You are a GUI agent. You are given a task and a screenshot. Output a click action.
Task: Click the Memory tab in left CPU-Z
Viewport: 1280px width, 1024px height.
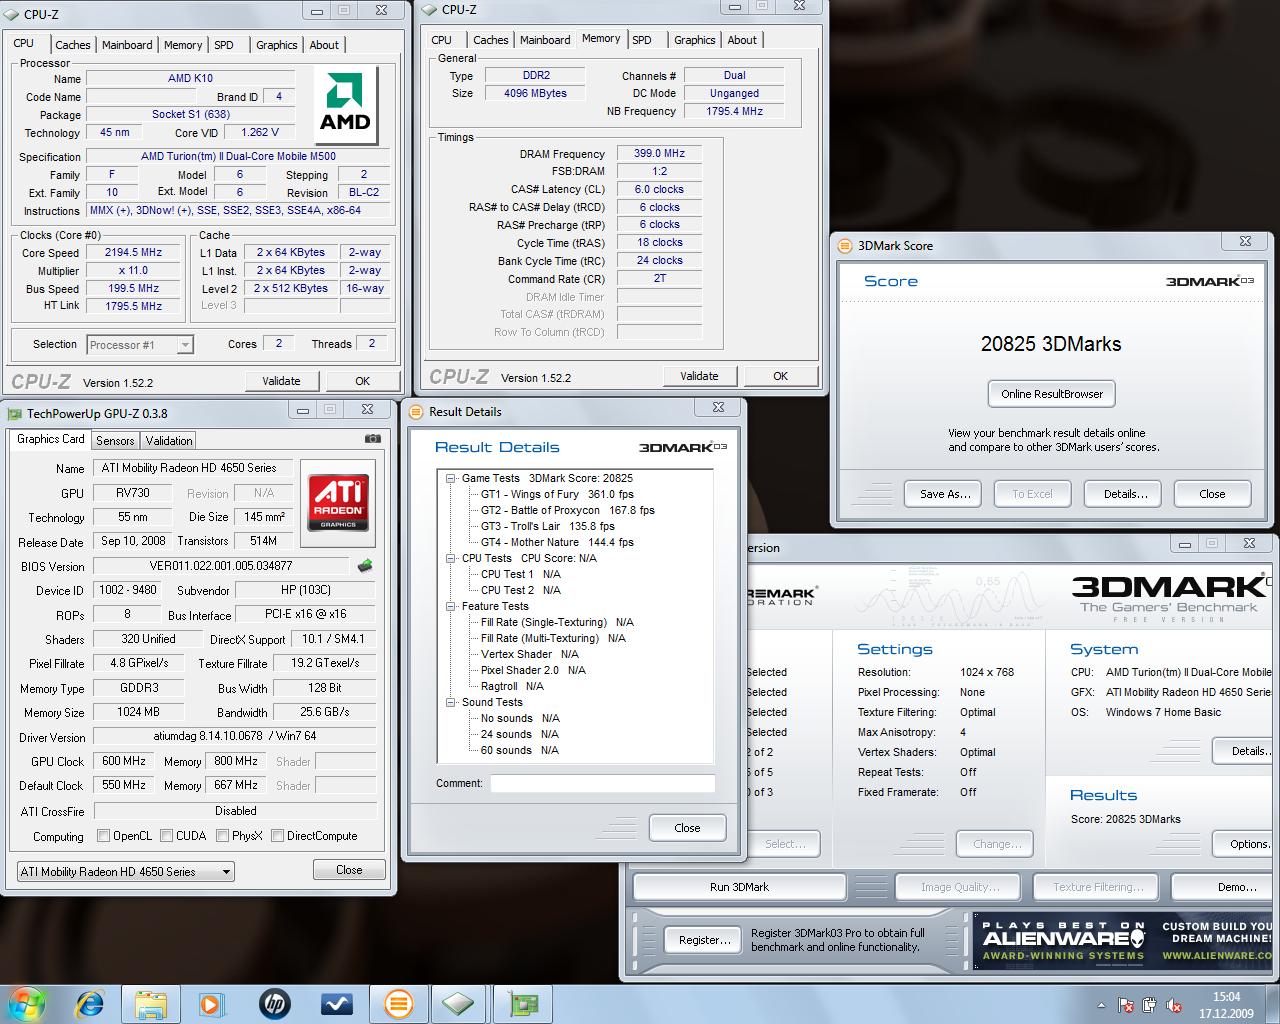point(183,45)
